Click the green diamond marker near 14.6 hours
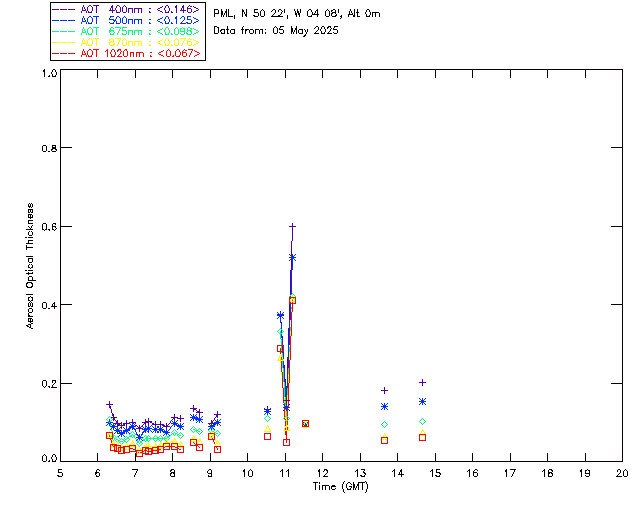This screenshot has width=640, height=512. click(x=422, y=421)
